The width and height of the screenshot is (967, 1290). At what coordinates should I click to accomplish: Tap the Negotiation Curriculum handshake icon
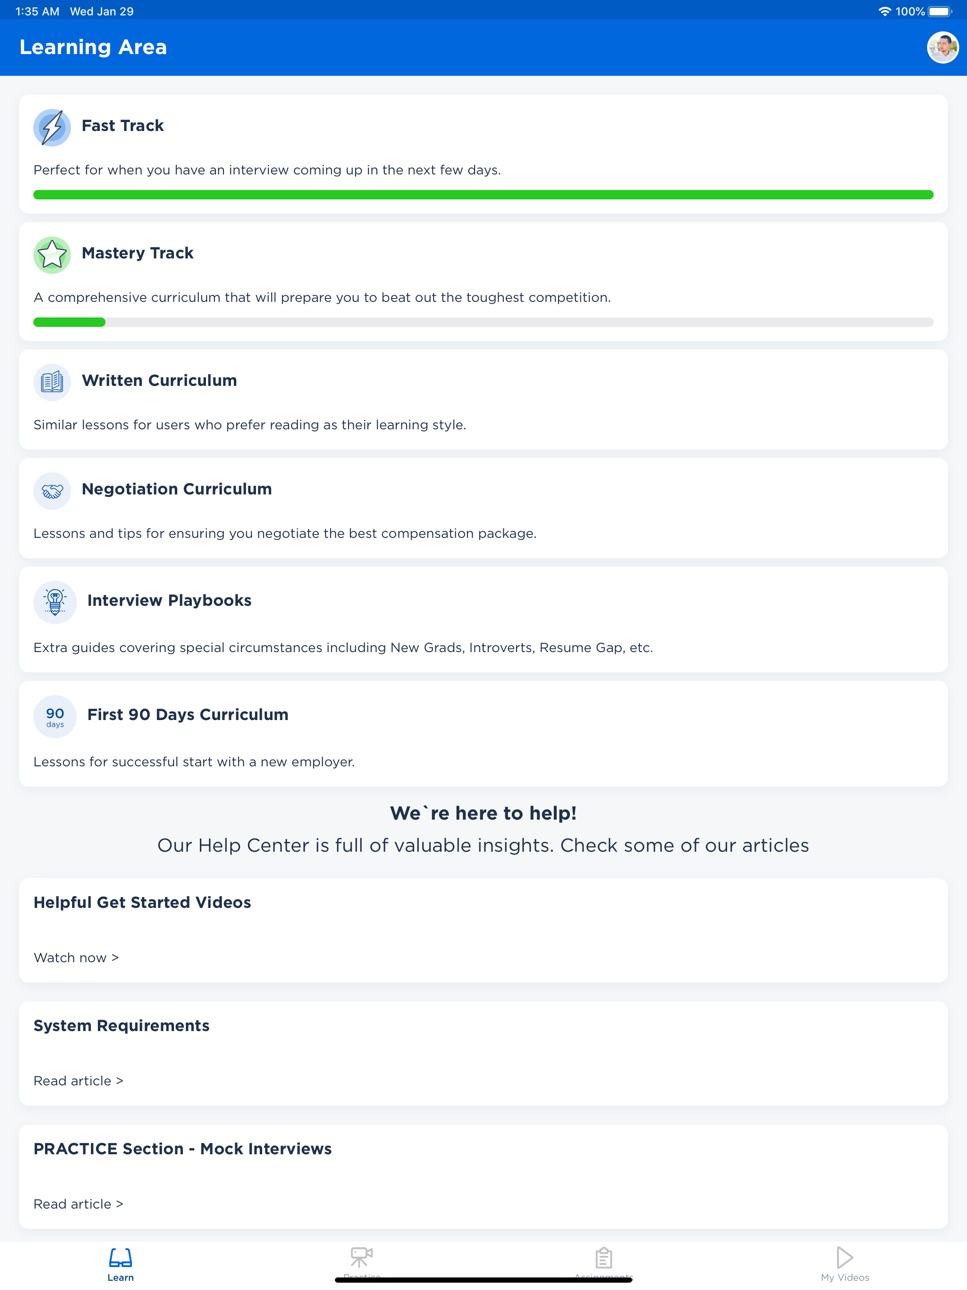pyautogui.click(x=52, y=490)
